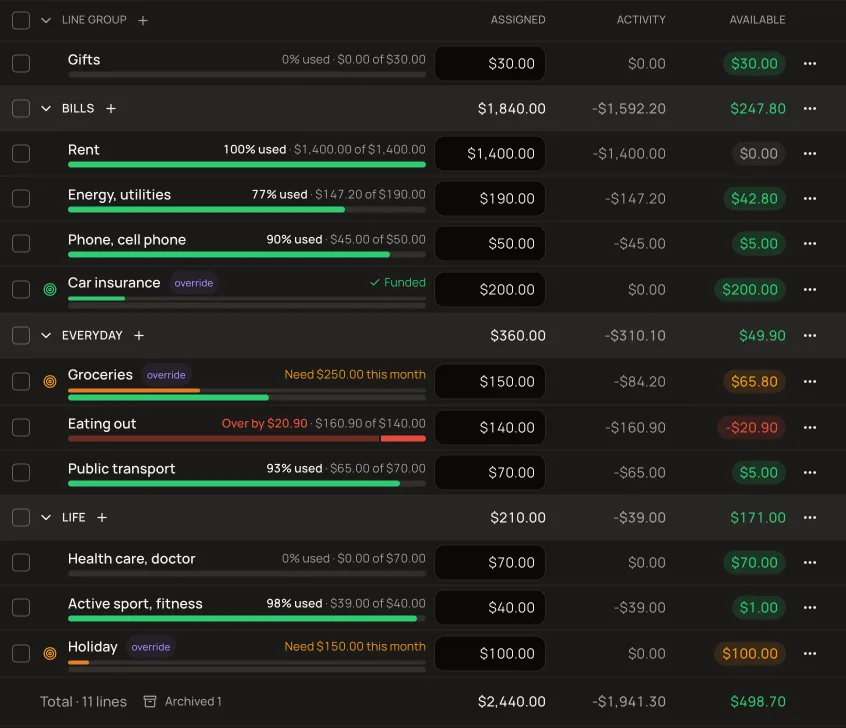Add a new line to the LIFE group
This screenshot has width=846, height=728.
102,518
